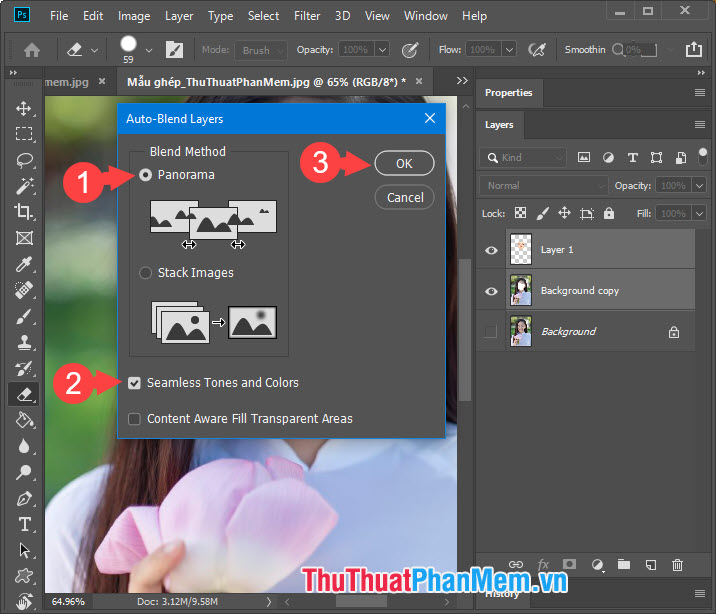Show the Background layer
The width and height of the screenshot is (716, 614).
490,331
